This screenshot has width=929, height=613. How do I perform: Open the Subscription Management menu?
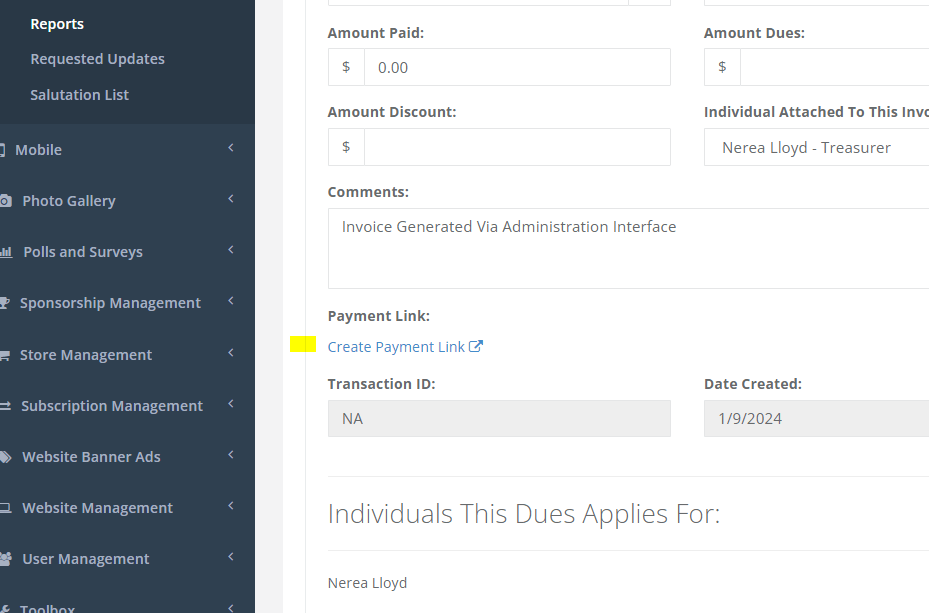112,406
